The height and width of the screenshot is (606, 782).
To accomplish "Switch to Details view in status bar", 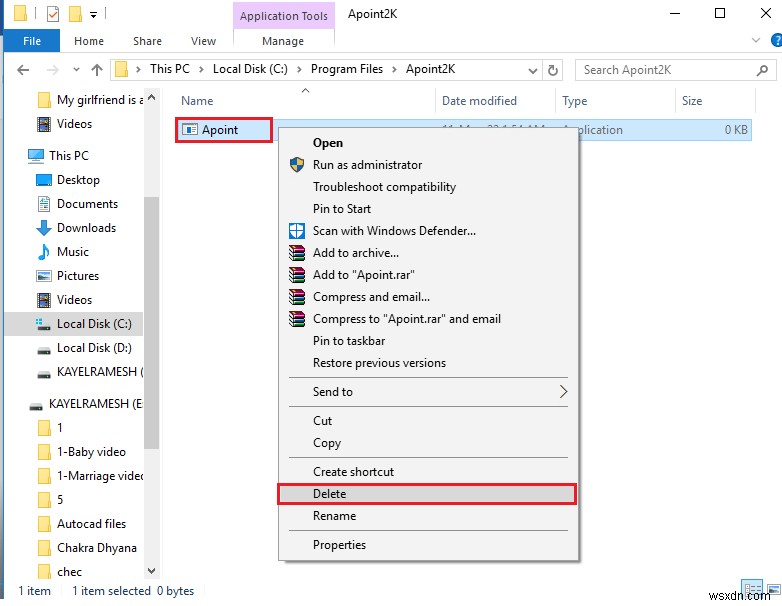I will tap(752, 590).
